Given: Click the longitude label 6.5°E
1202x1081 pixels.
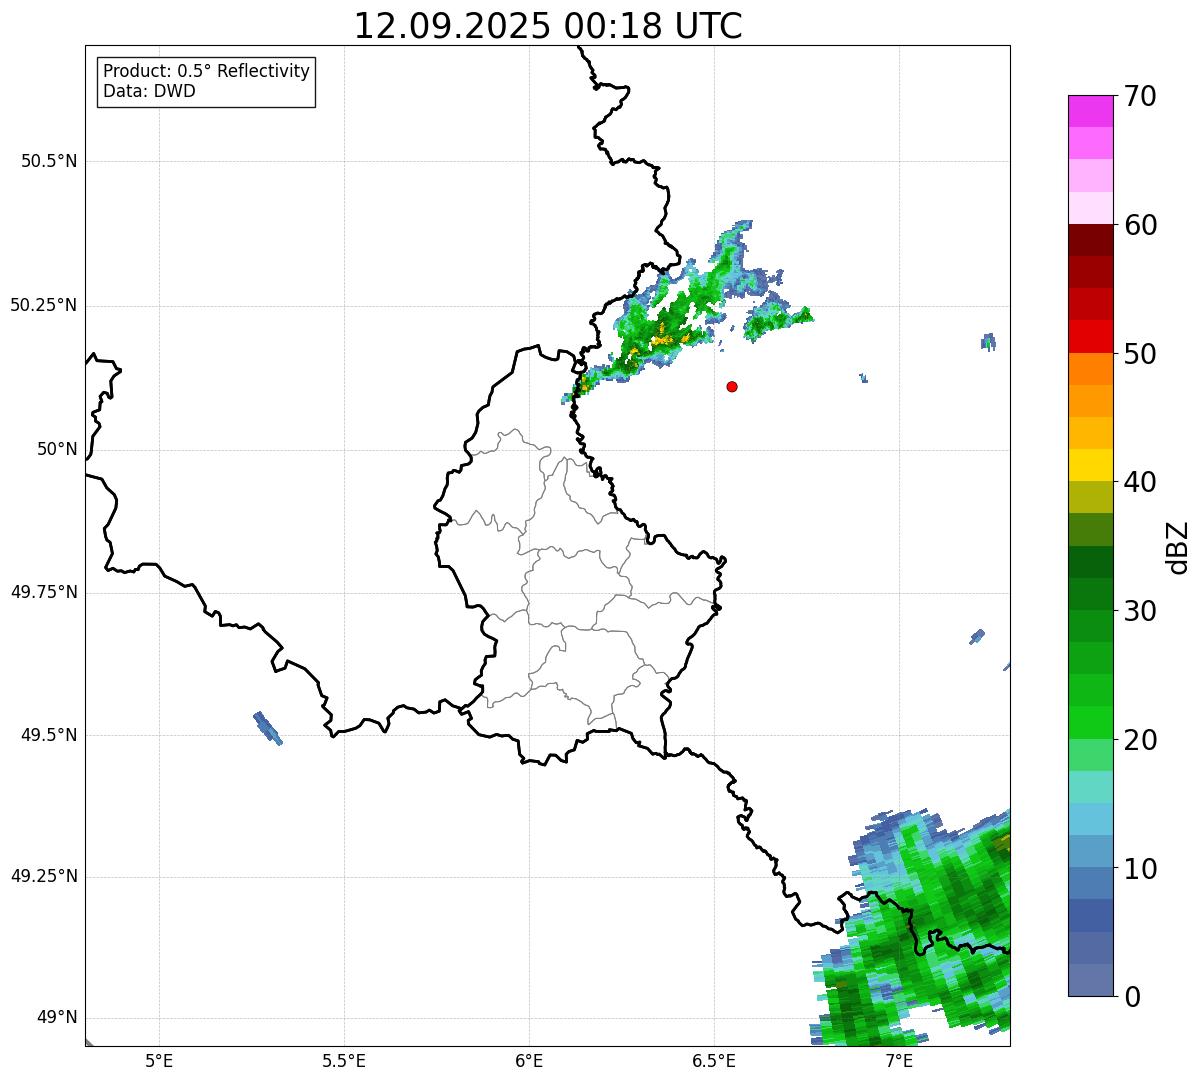Looking at the screenshot, I should pos(714,1061).
